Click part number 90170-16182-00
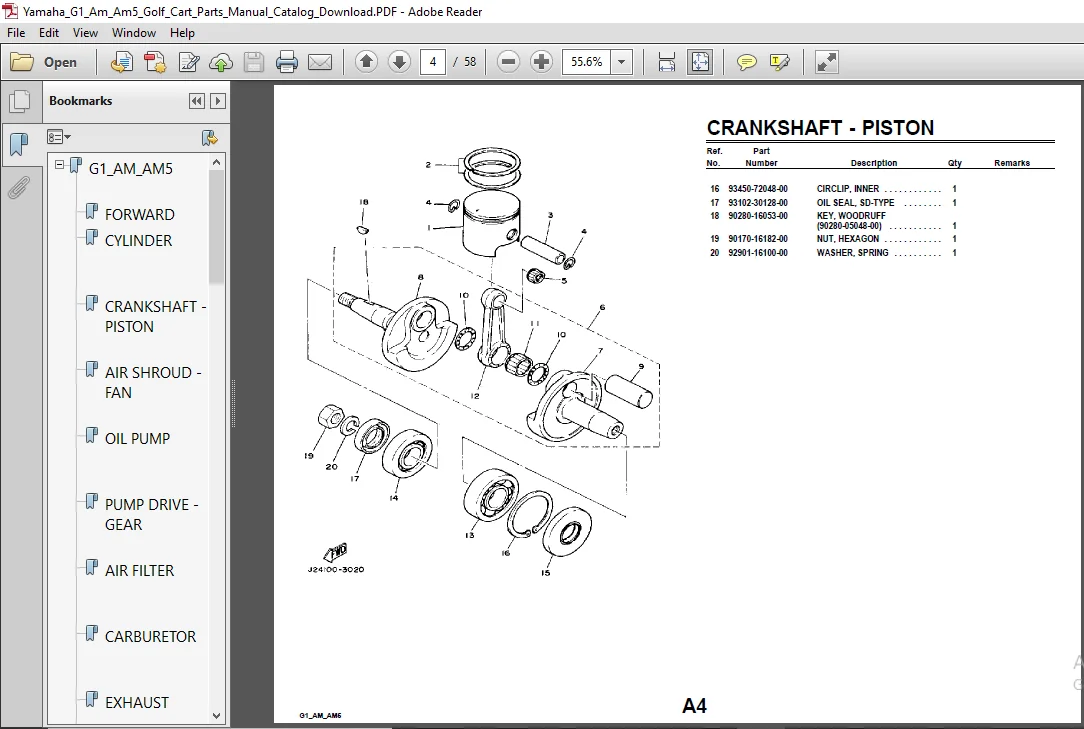This screenshot has width=1084, height=729. tap(758, 239)
